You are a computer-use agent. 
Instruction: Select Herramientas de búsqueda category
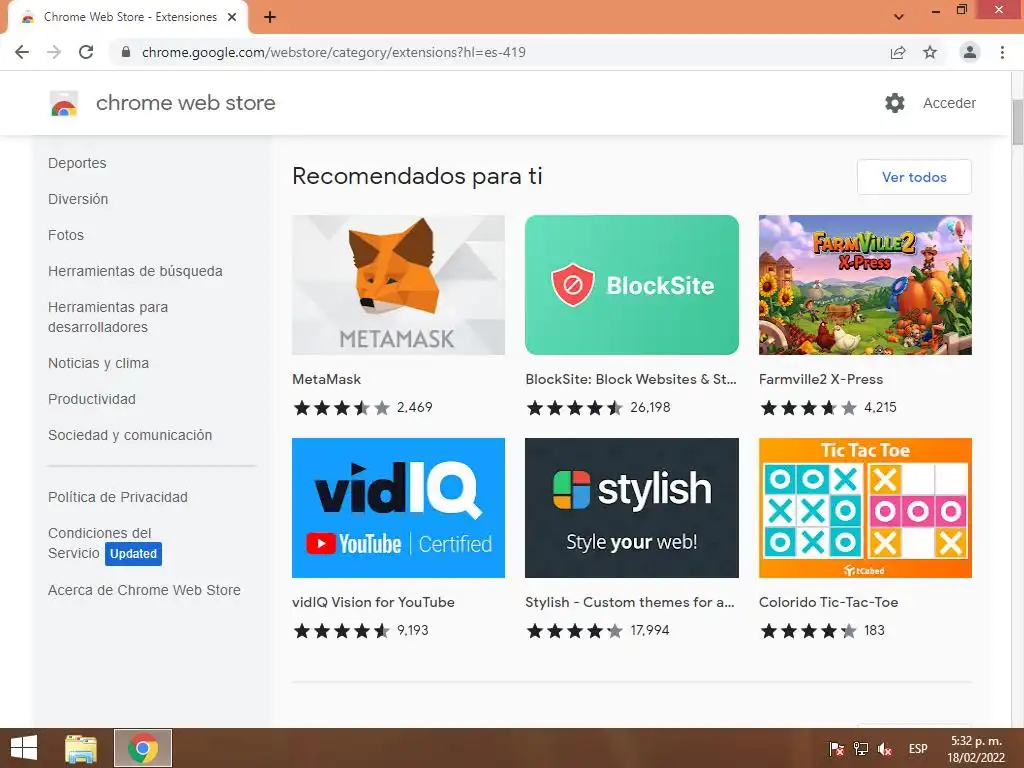[135, 271]
